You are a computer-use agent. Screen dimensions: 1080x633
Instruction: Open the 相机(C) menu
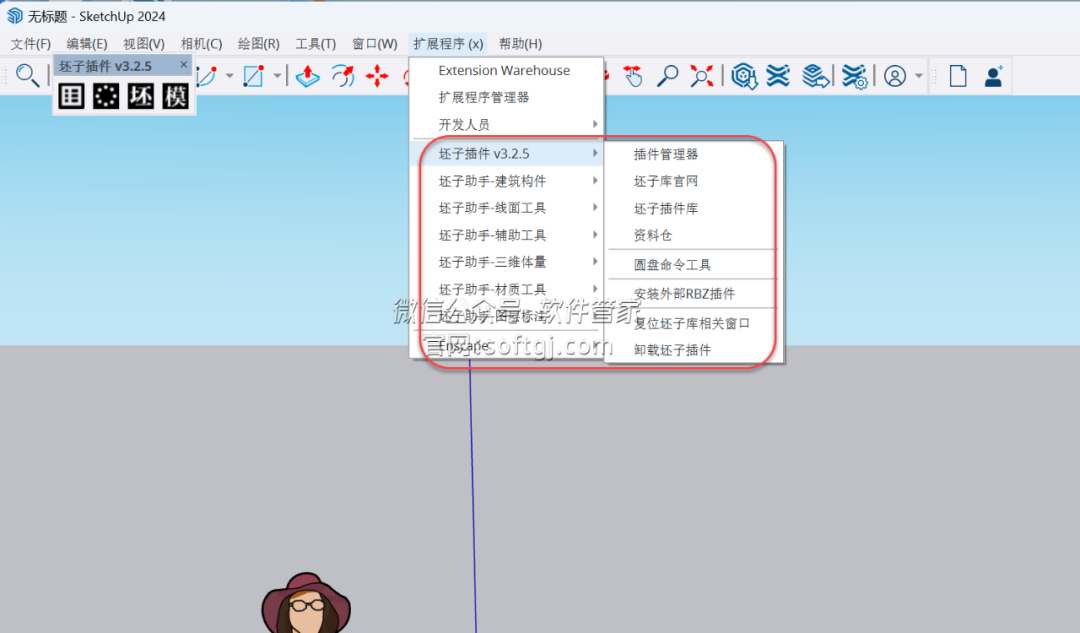click(201, 44)
